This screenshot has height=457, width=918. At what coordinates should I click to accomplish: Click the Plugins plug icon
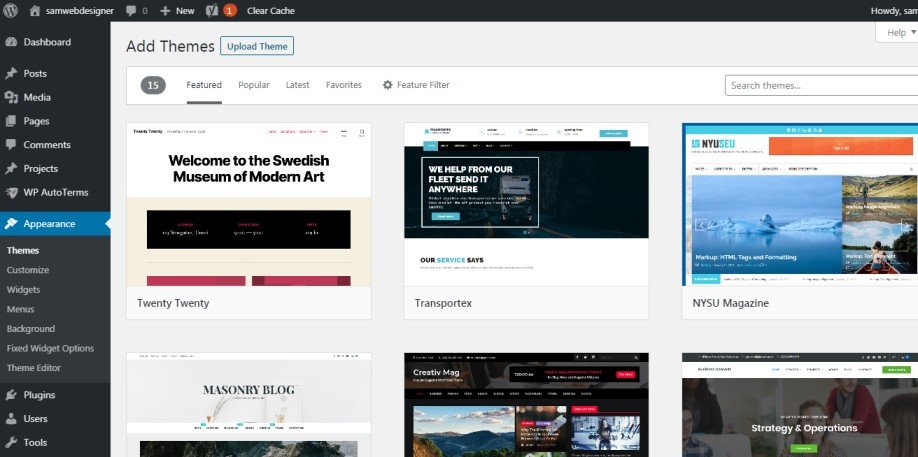coord(11,395)
